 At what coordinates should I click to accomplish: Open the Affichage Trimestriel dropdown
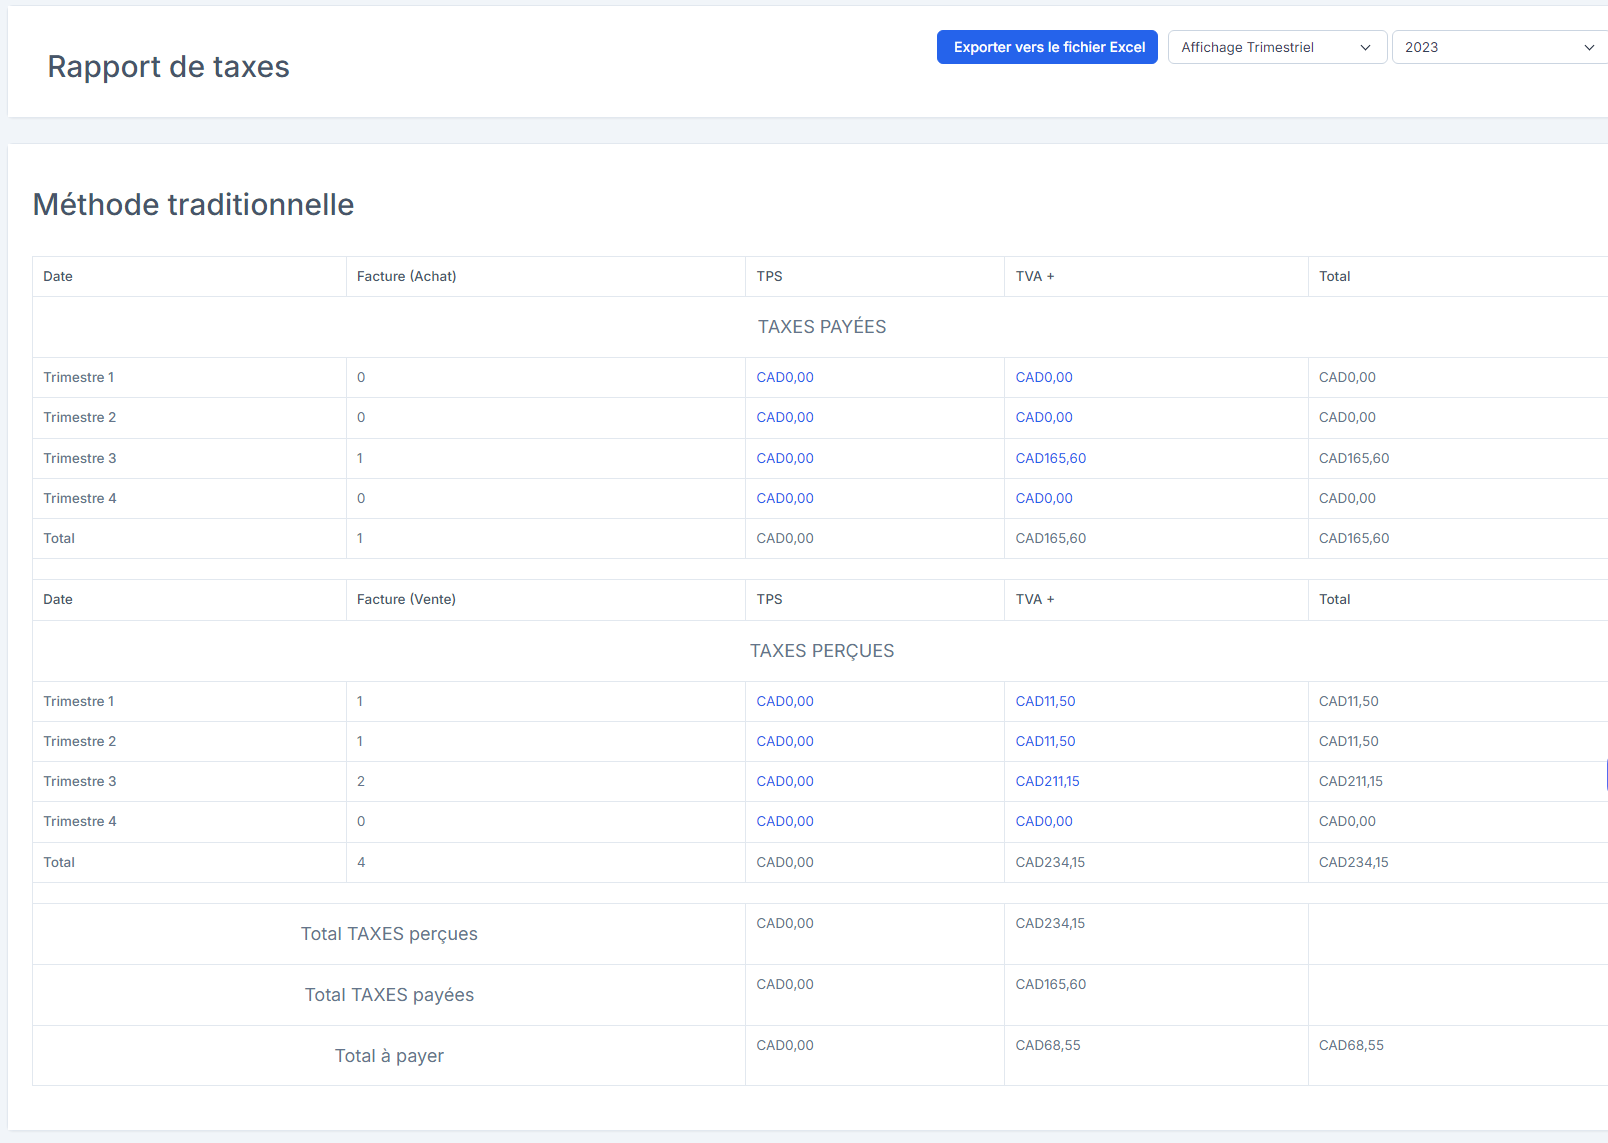[x=1277, y=47]
